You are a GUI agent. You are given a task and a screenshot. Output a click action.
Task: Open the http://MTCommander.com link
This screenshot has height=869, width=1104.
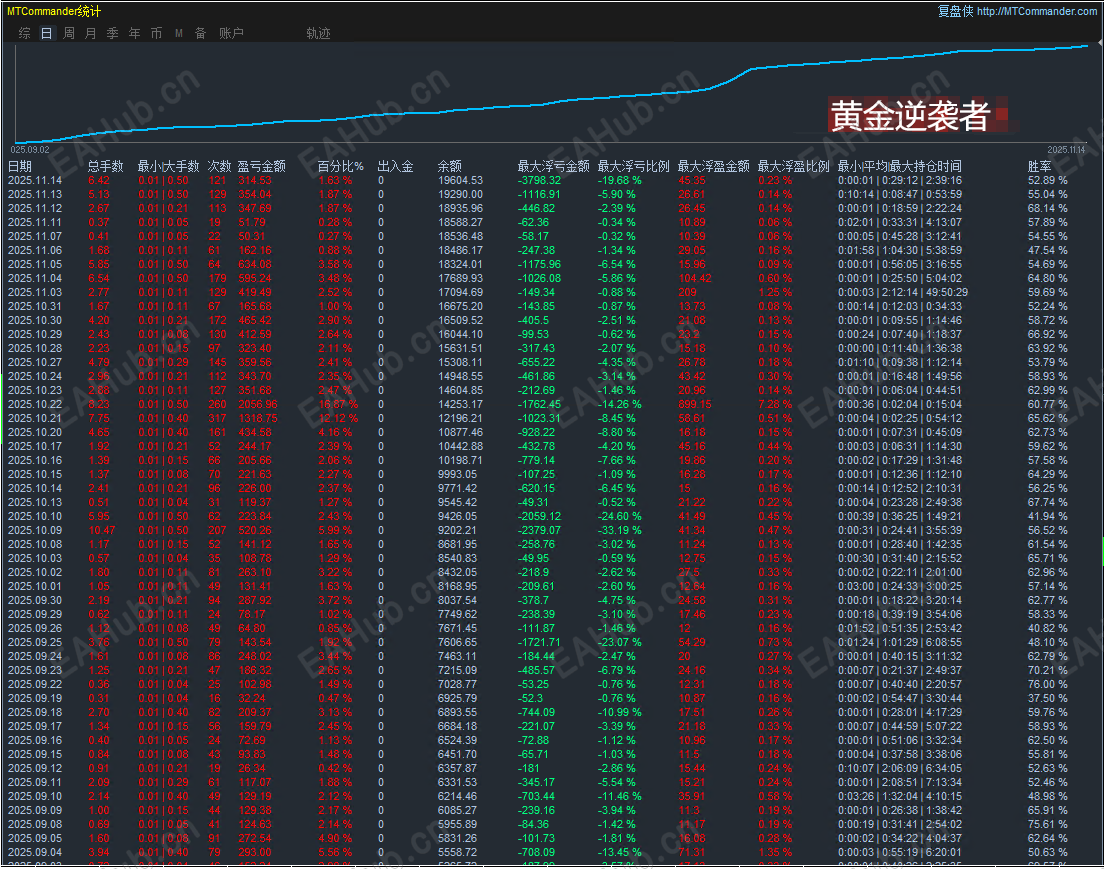pyautogui.click(x=1036, y=11)
